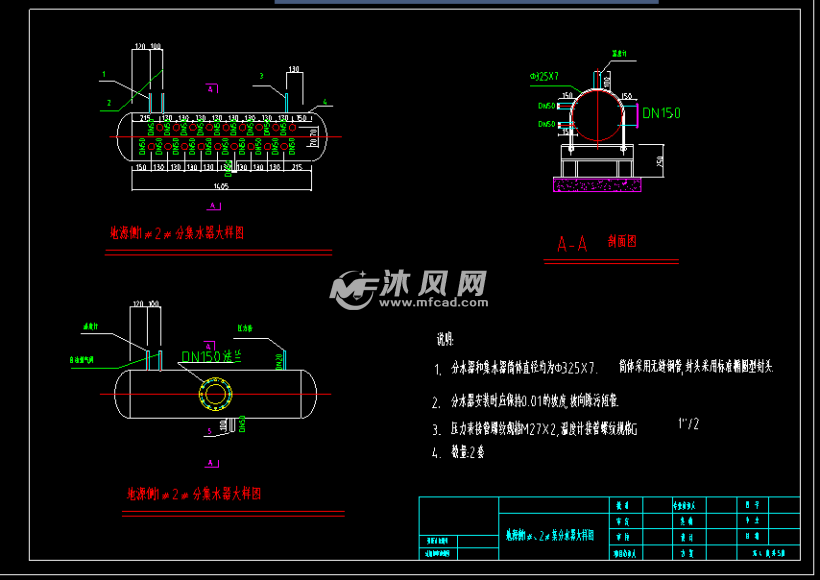This screenshot has height=580, width=820.
Task: Select the Φ325X7 label above section view
Action: click(x=545, y=76)
